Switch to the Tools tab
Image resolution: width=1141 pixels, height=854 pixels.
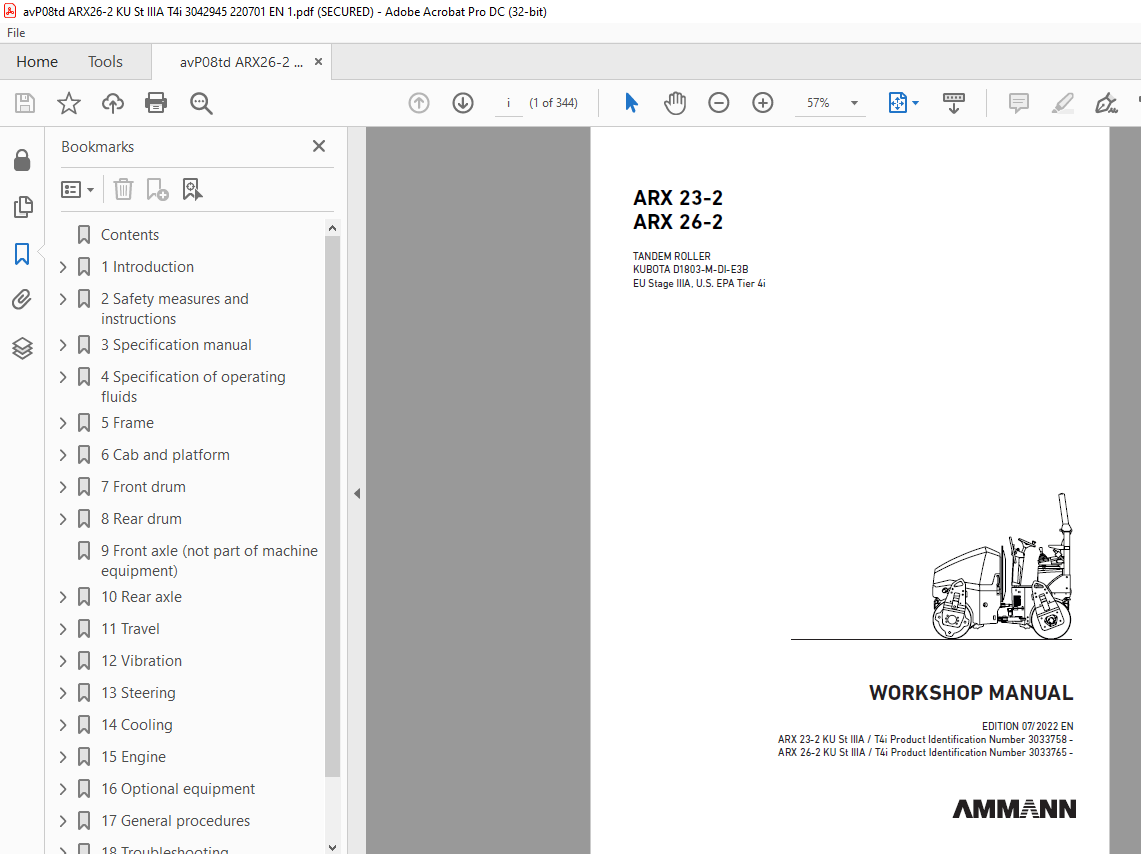point(106,62)
